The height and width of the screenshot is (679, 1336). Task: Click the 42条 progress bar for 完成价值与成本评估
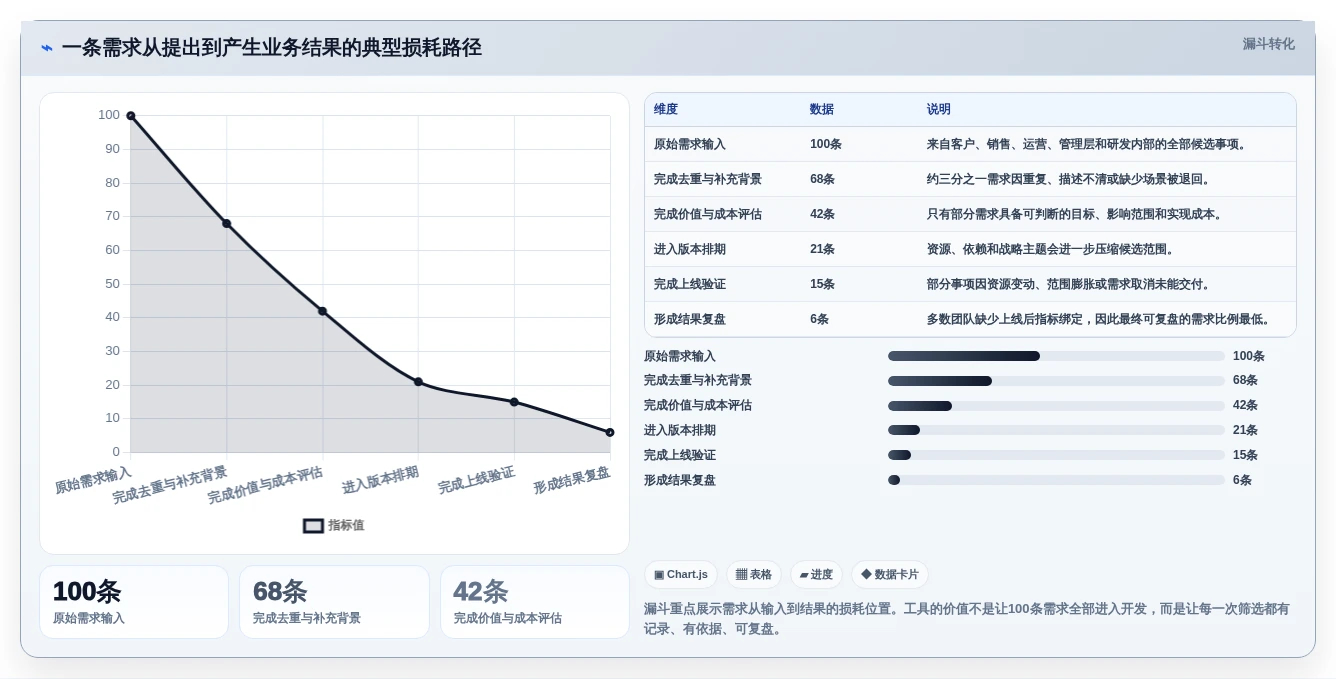(1056, 406)
